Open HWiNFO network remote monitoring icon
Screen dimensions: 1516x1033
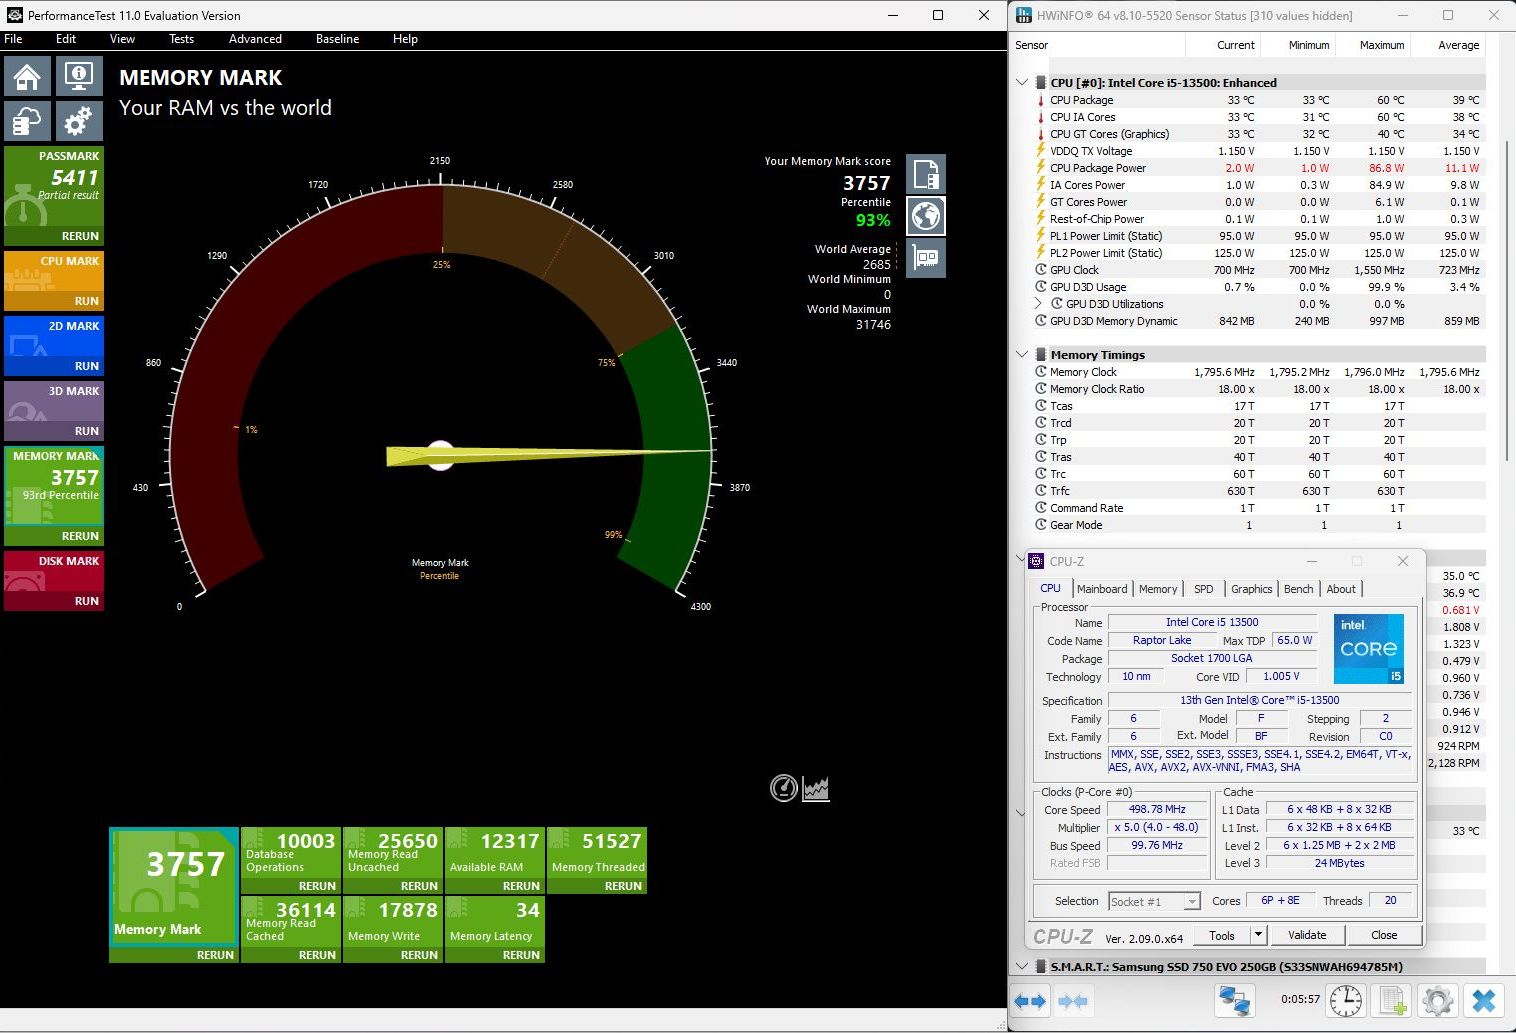[1235, 1000]
